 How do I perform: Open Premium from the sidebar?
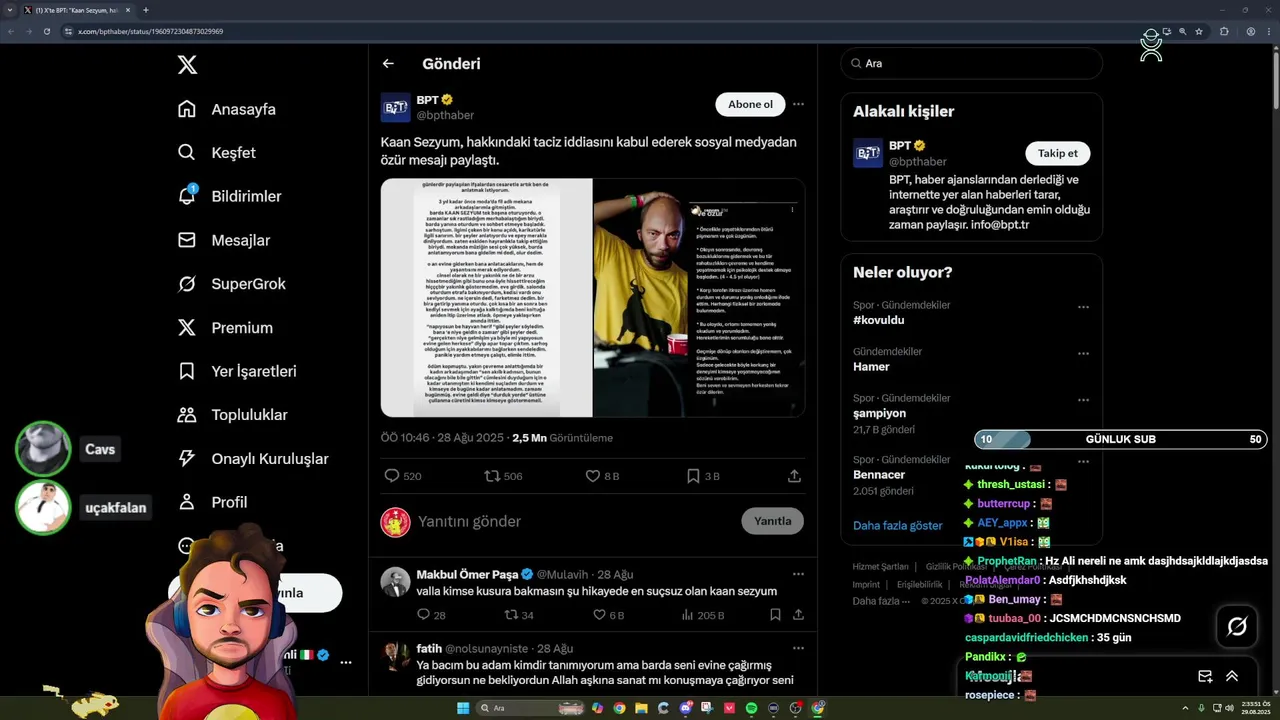point(225,328)
